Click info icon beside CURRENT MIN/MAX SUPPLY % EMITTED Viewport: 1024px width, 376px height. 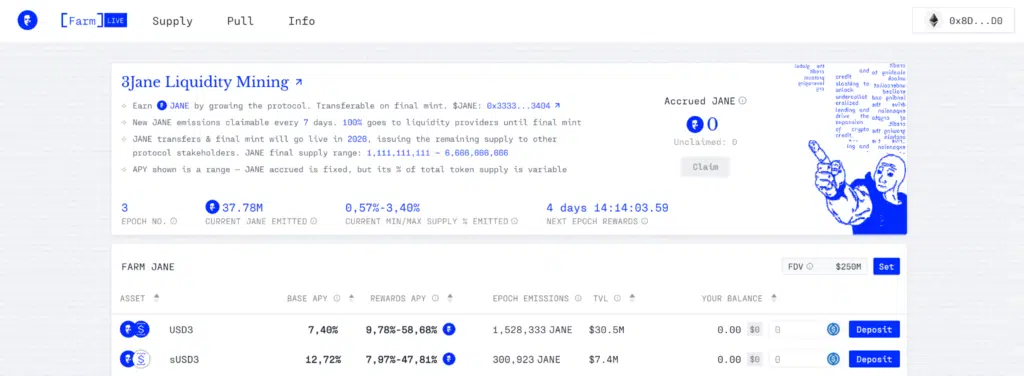tap(515, 221)
